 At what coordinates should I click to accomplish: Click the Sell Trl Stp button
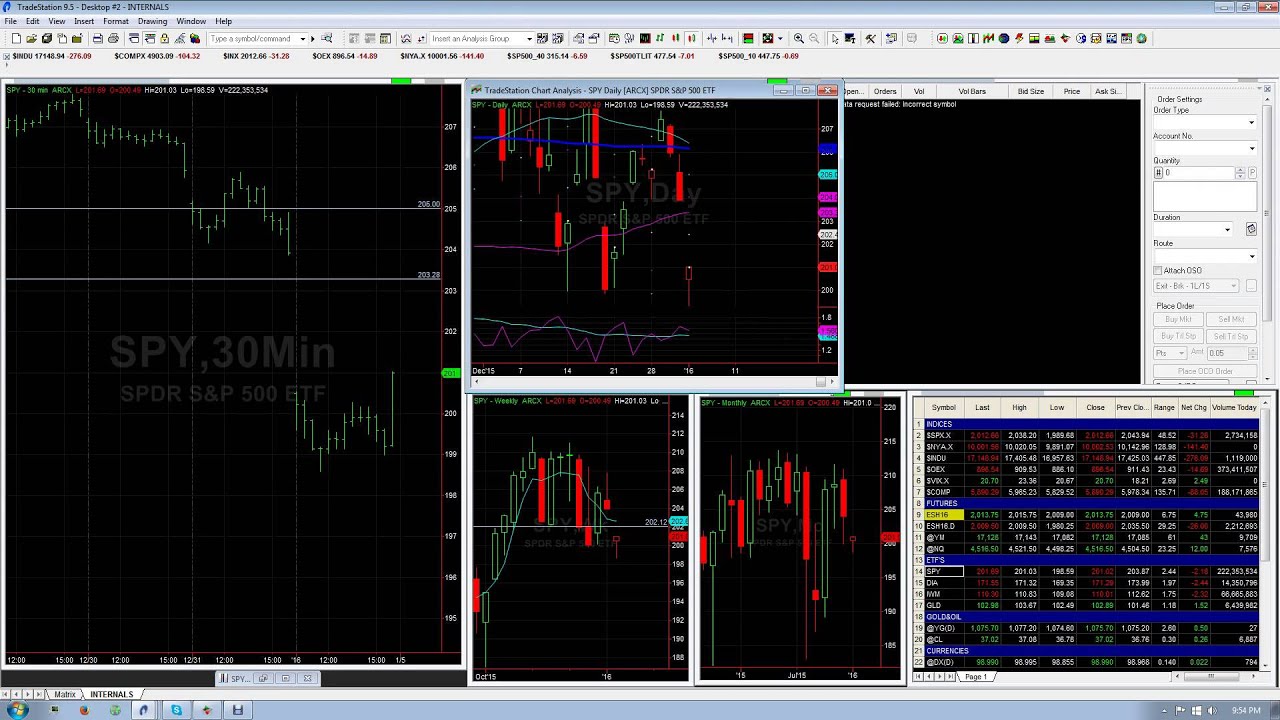pyautogui.click(x=1232, y=336)
